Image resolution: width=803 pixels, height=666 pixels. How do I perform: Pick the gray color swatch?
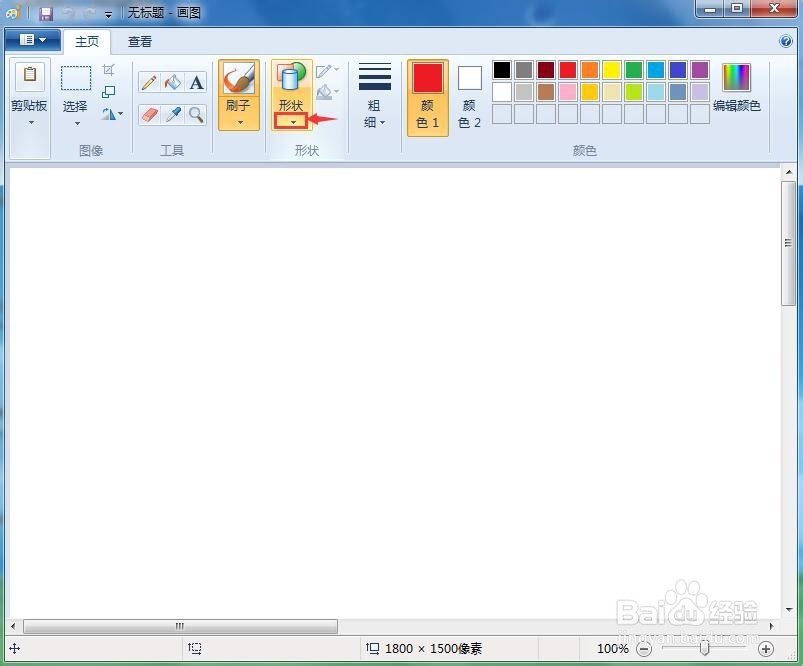[x=524, y=70]
